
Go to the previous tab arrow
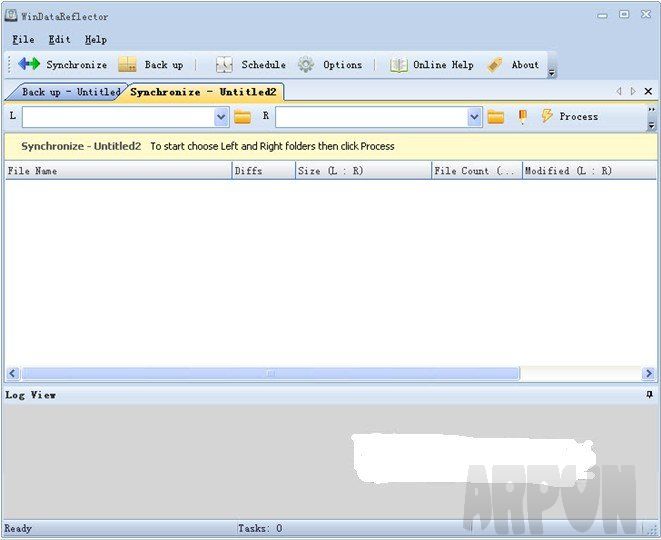(x=619, y=91)
